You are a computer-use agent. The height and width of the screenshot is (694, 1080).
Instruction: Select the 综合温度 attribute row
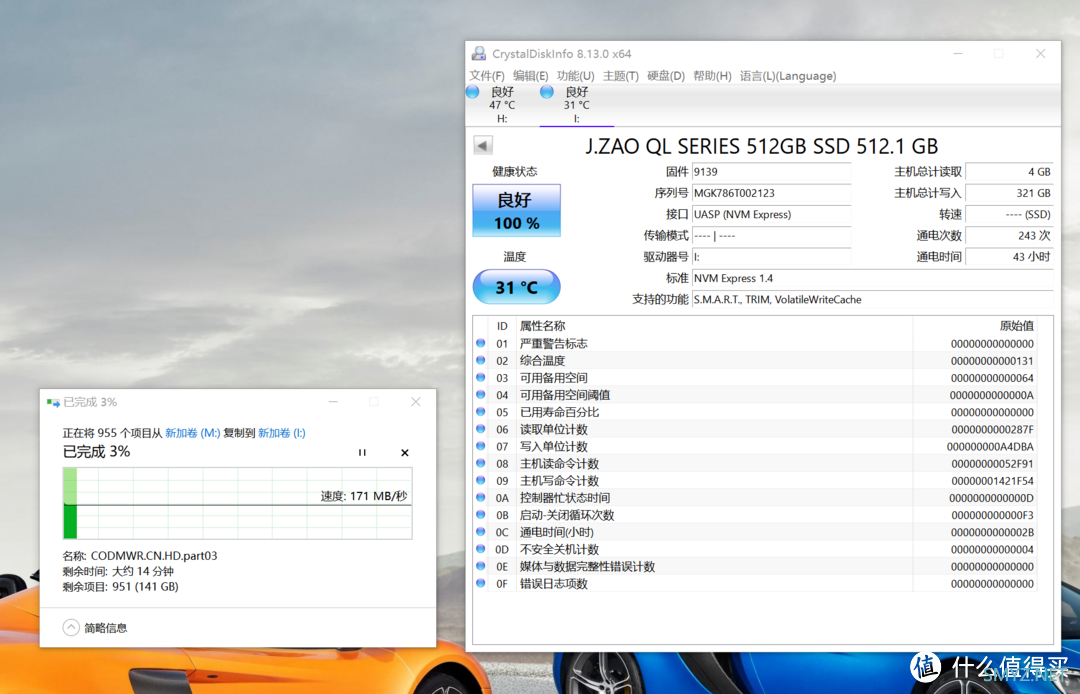pos(755,360)
